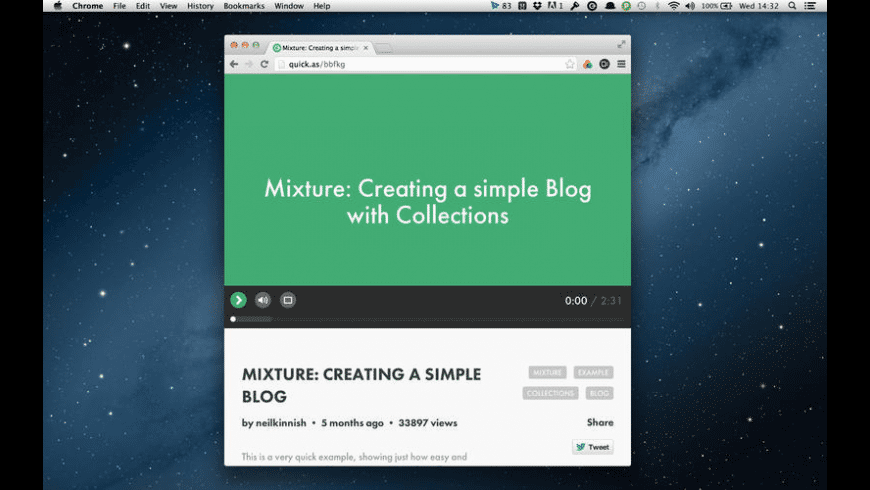Click the Tweet button

[593, 447]
